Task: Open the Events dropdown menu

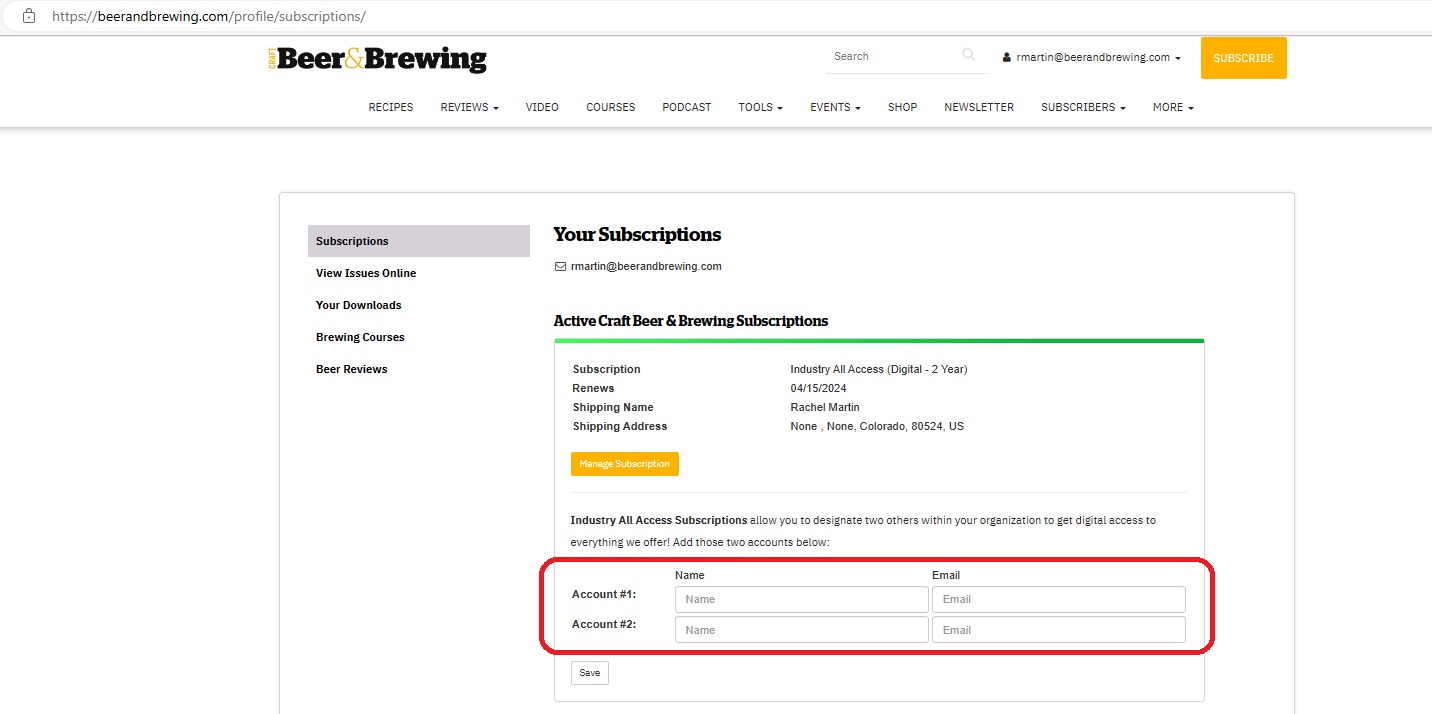Action: (835, 107)
